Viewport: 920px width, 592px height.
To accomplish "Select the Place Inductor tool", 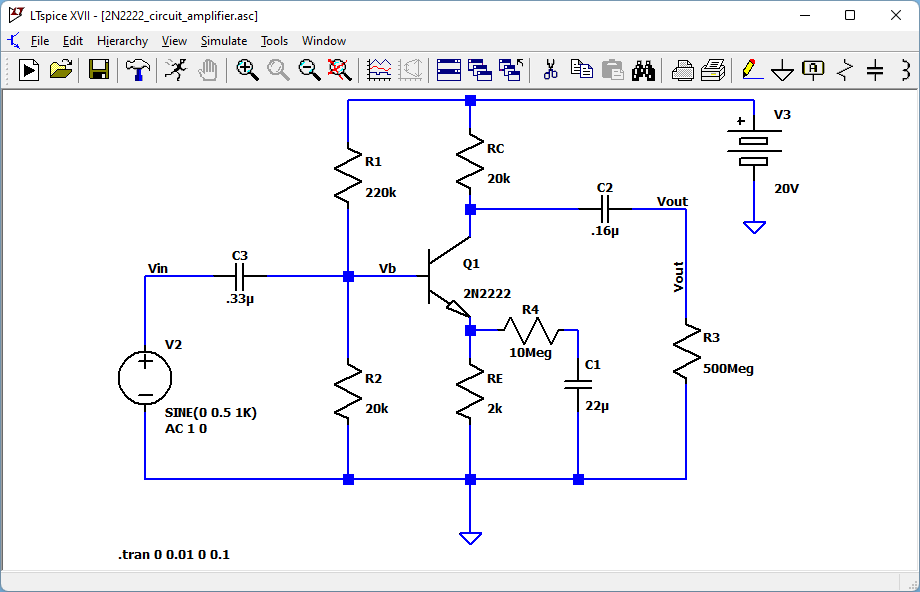I will [x=906, y=70].
